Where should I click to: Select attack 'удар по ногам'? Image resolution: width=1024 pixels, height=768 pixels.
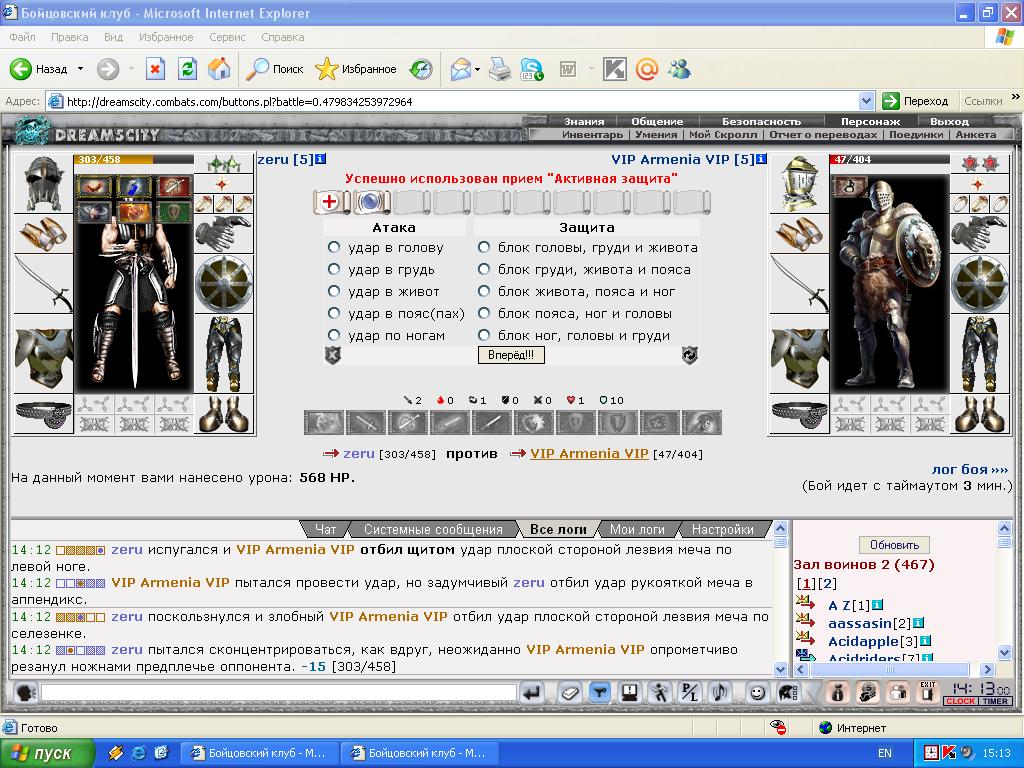pos(334,336)
